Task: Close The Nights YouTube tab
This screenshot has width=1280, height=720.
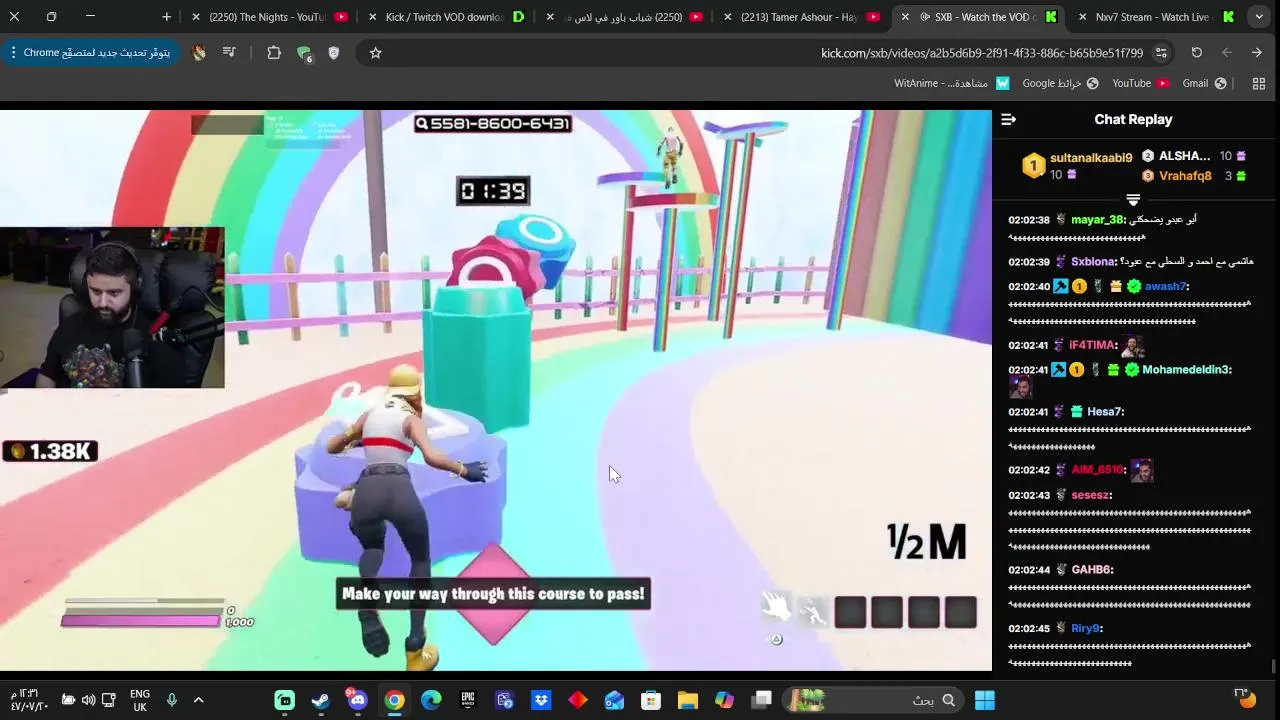Action: point(196,17)
